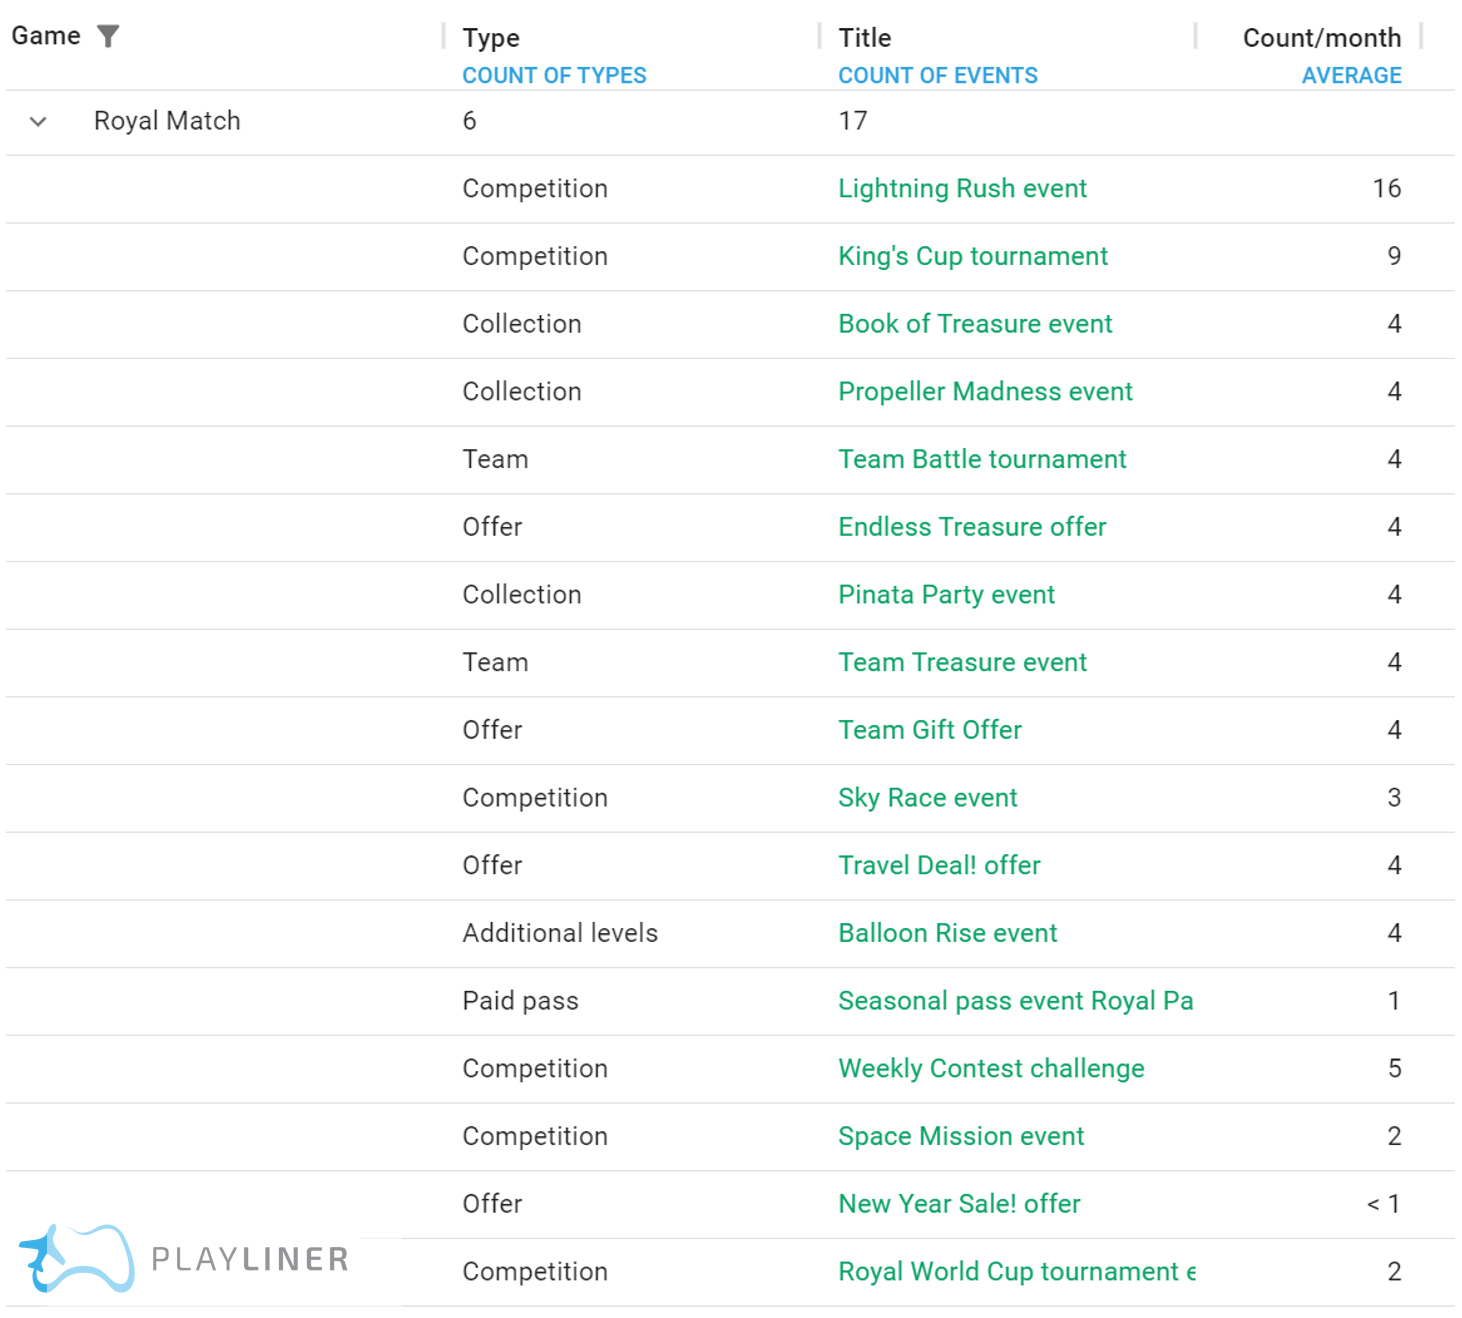The image size is (1462, 1318).
Task: Select the Paid pass type cell
Action: (x=520, y=1001)
